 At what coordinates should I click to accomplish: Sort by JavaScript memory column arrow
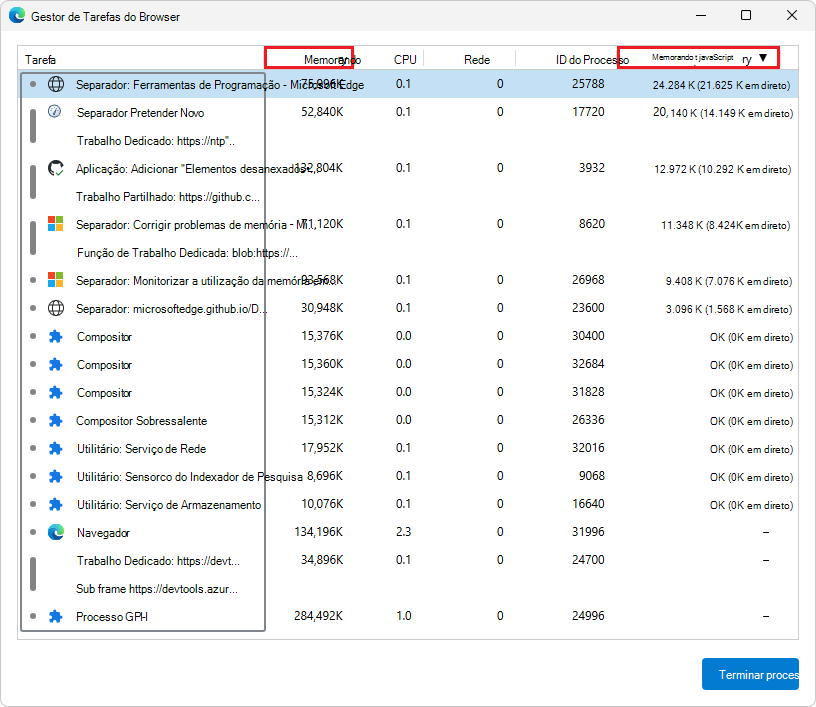pyautogui.click(x=763, y=59)
